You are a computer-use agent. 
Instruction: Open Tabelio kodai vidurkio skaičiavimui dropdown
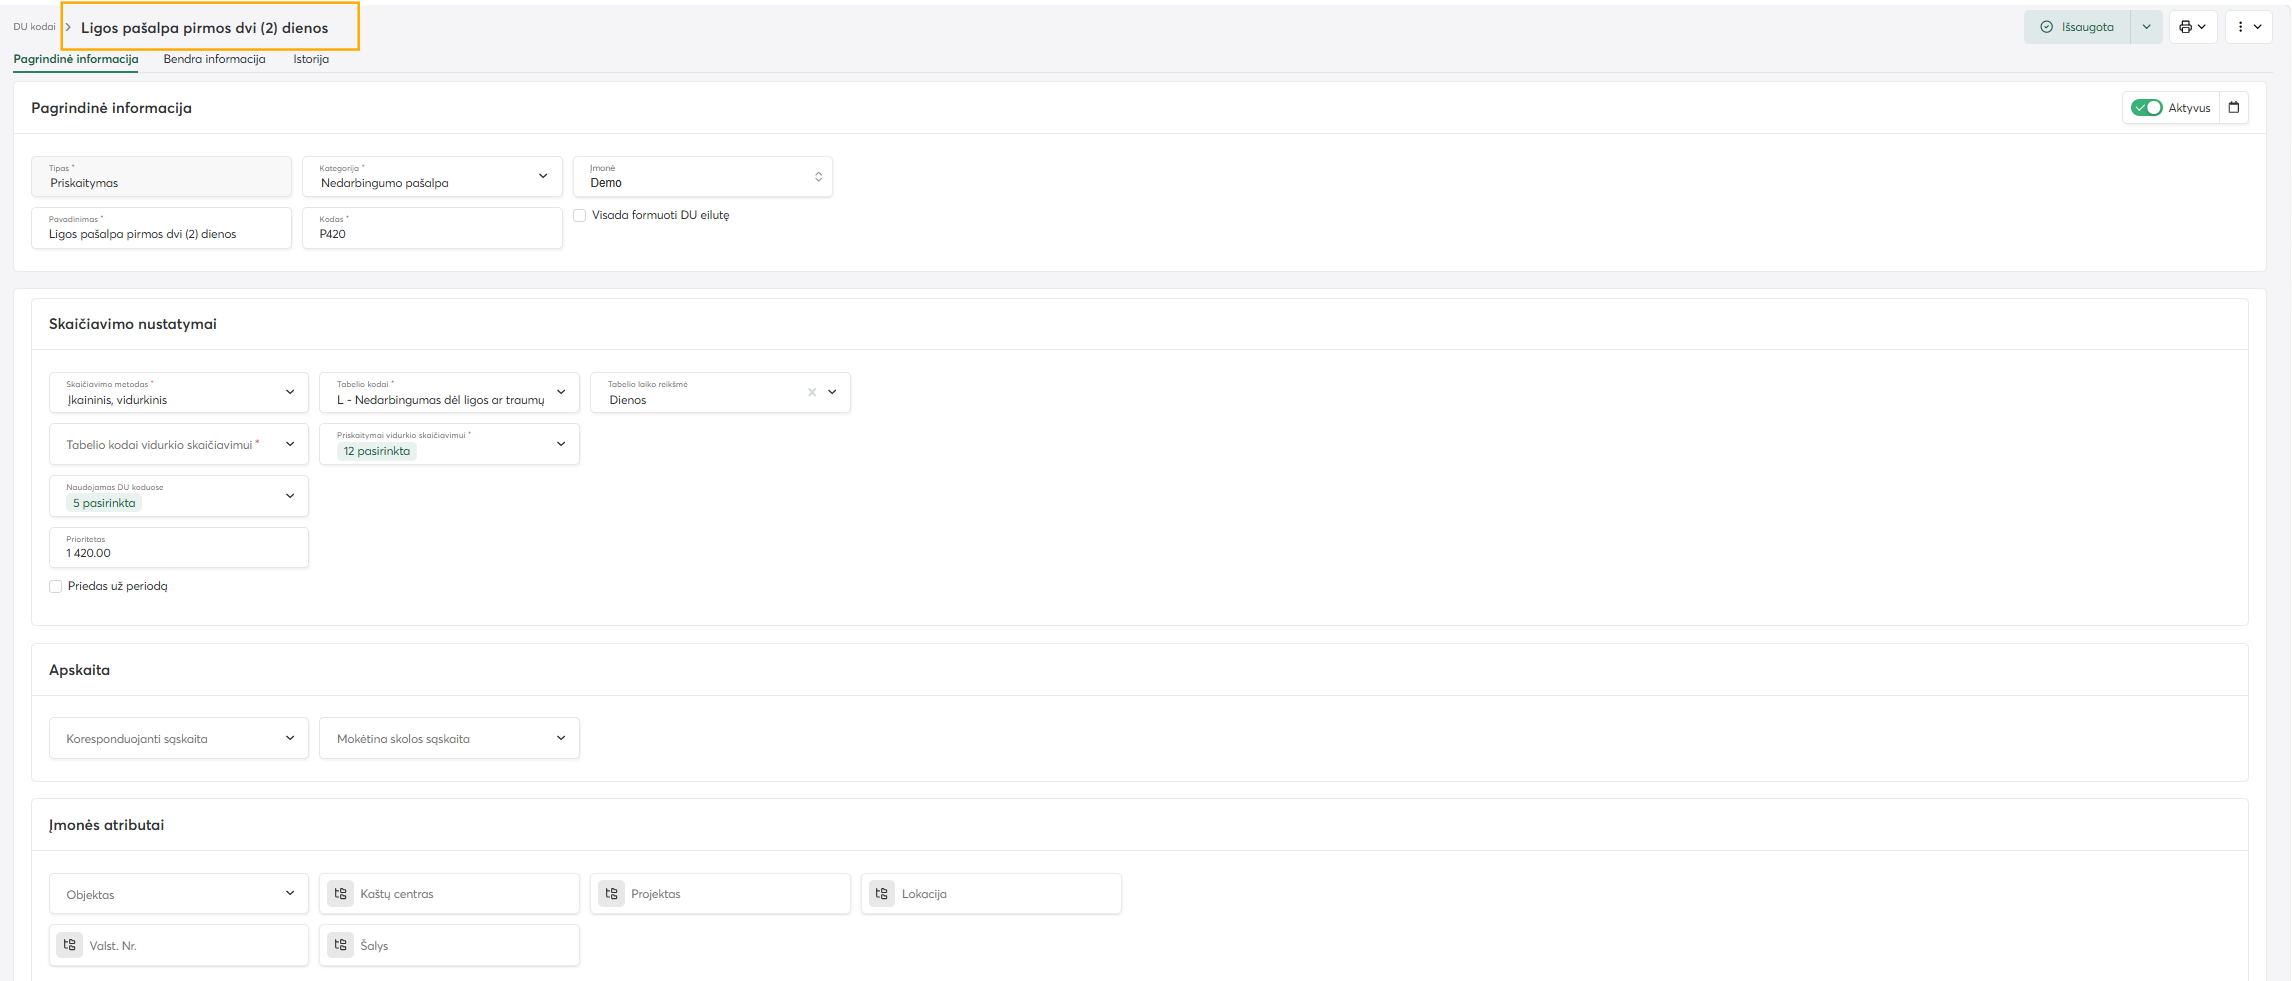coord(179,444)
